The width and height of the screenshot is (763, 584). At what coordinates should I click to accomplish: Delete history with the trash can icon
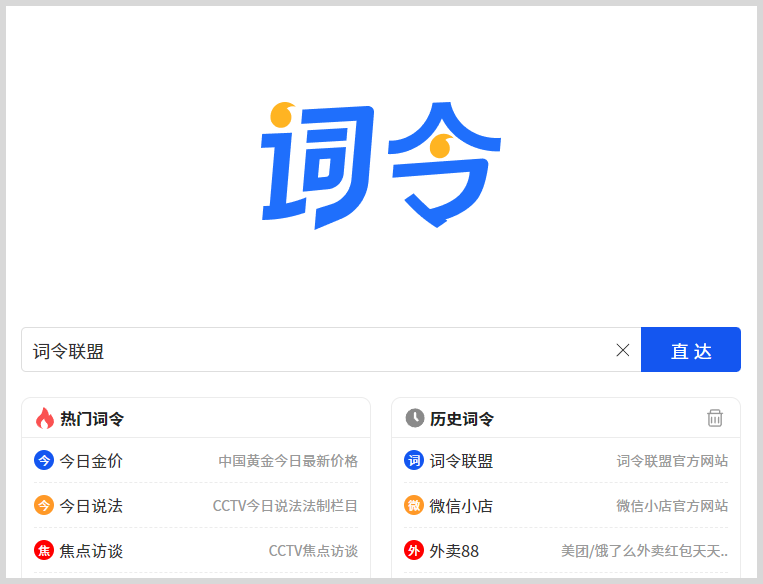(714, 418)
